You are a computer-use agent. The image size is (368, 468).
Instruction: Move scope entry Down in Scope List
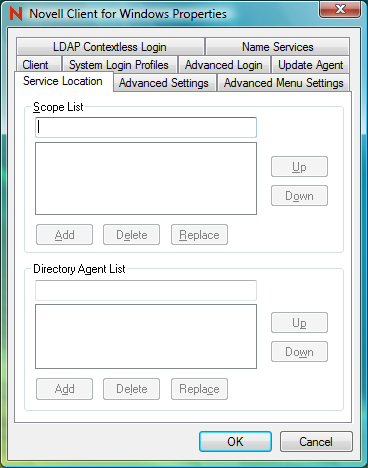tap(299, 196)
